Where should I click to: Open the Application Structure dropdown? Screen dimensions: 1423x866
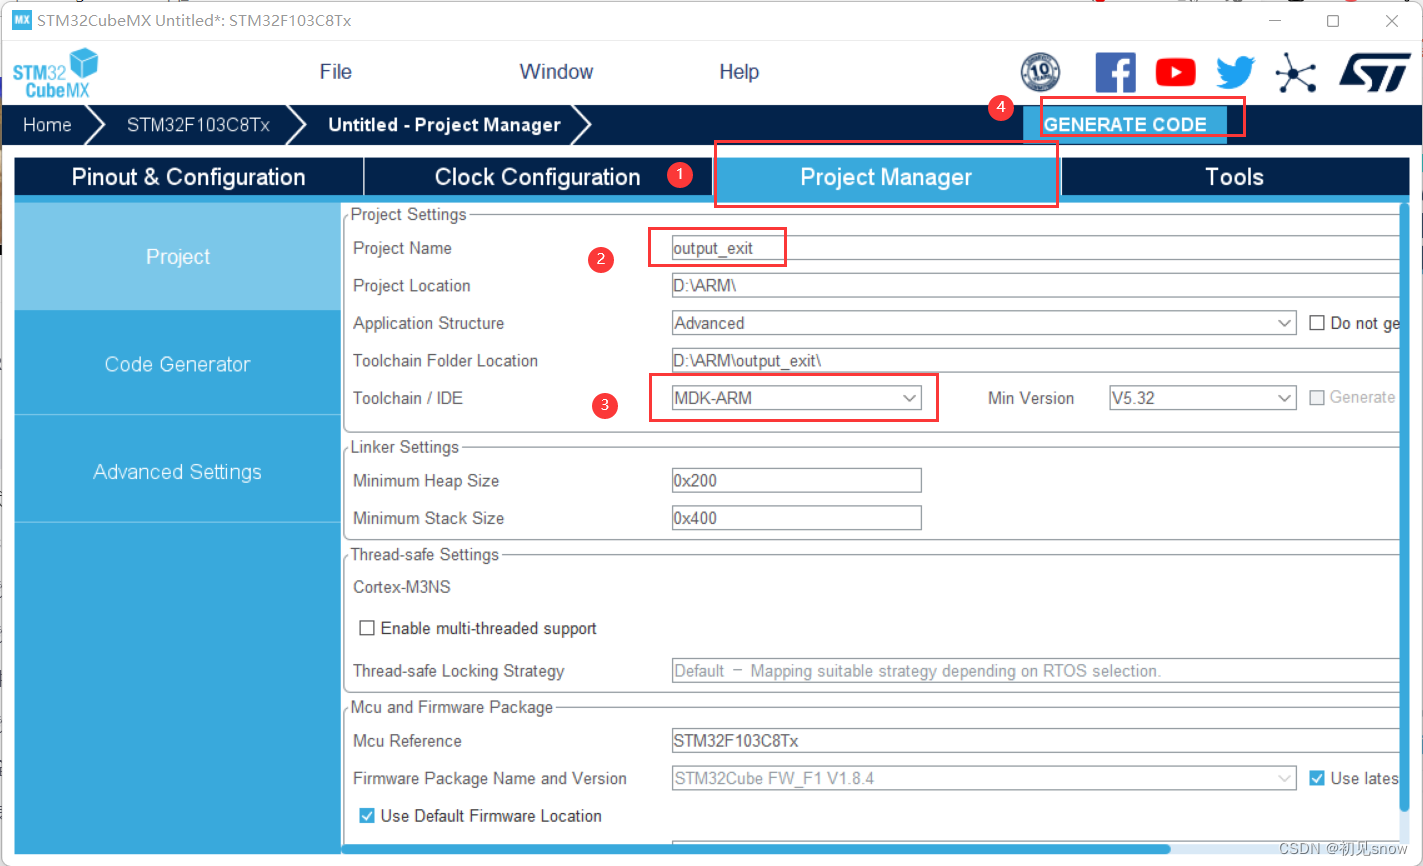[x=984, y=323]
